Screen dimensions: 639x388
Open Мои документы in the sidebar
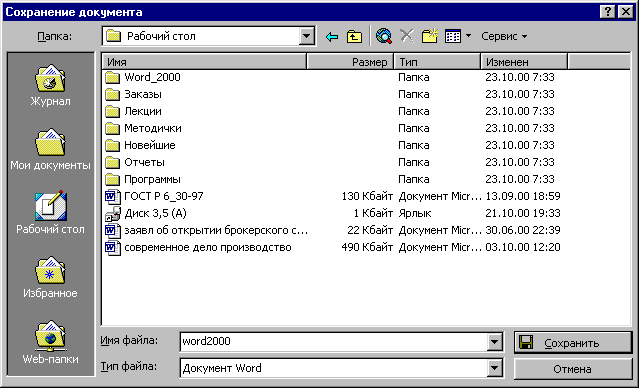[x=51, y=149]
